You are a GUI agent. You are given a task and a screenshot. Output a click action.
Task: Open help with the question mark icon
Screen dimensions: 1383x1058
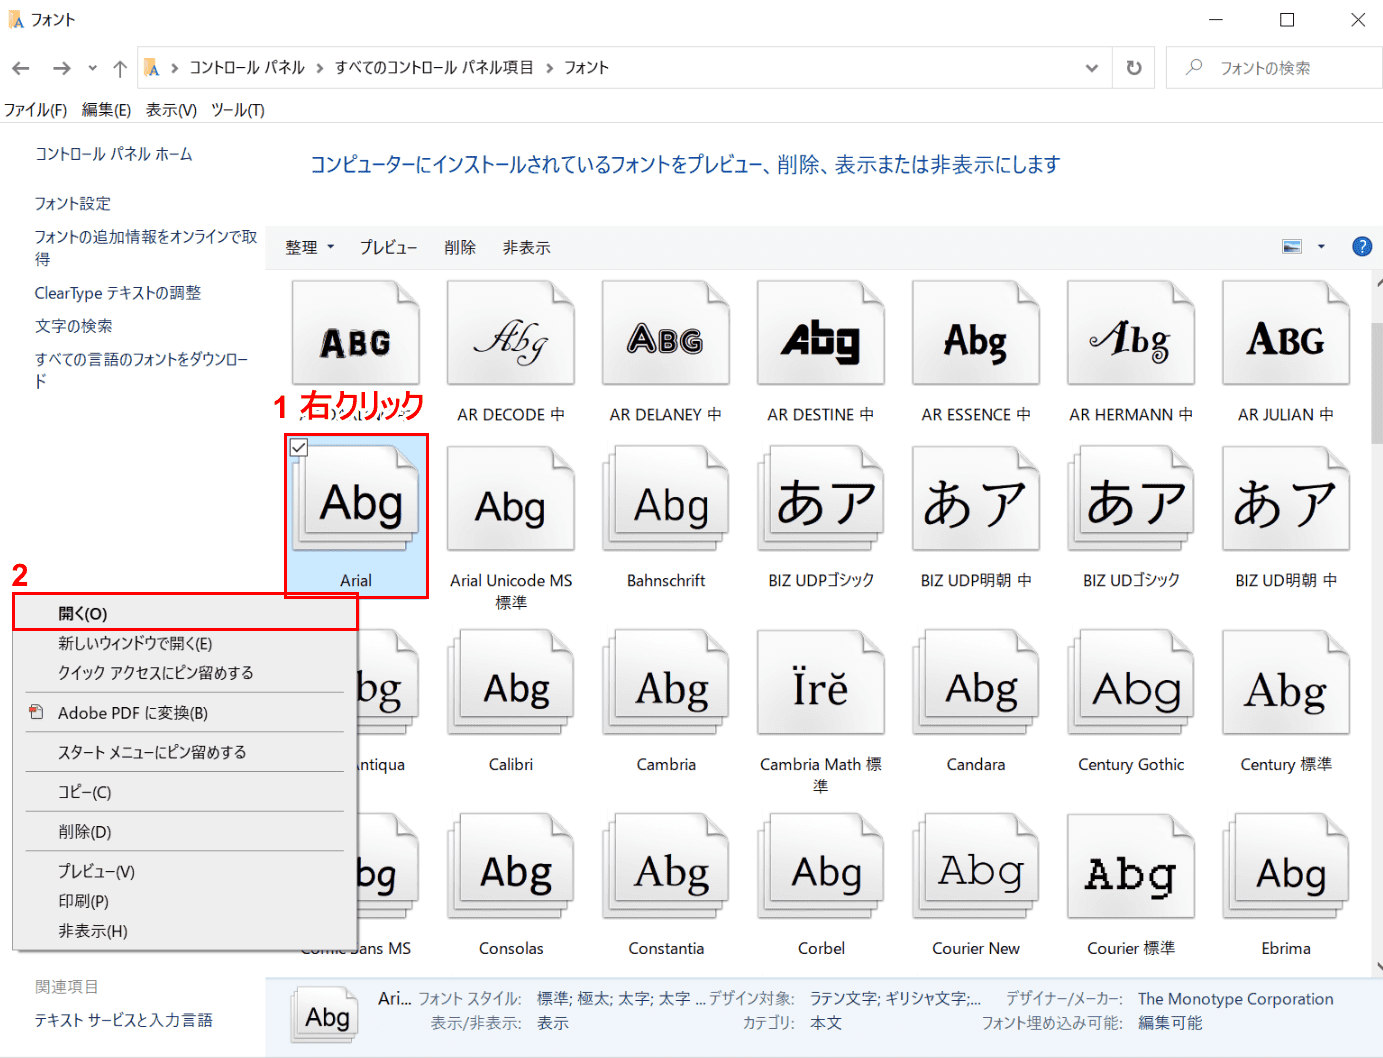(1361, 247)
